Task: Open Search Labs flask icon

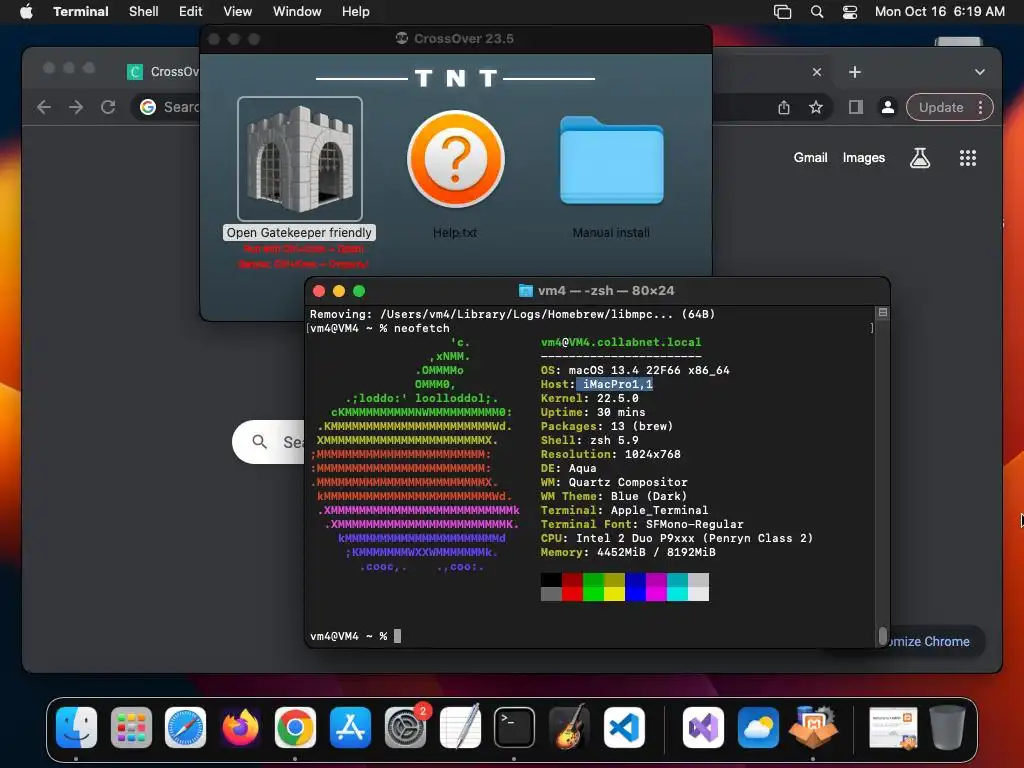Action: (920, 157)
